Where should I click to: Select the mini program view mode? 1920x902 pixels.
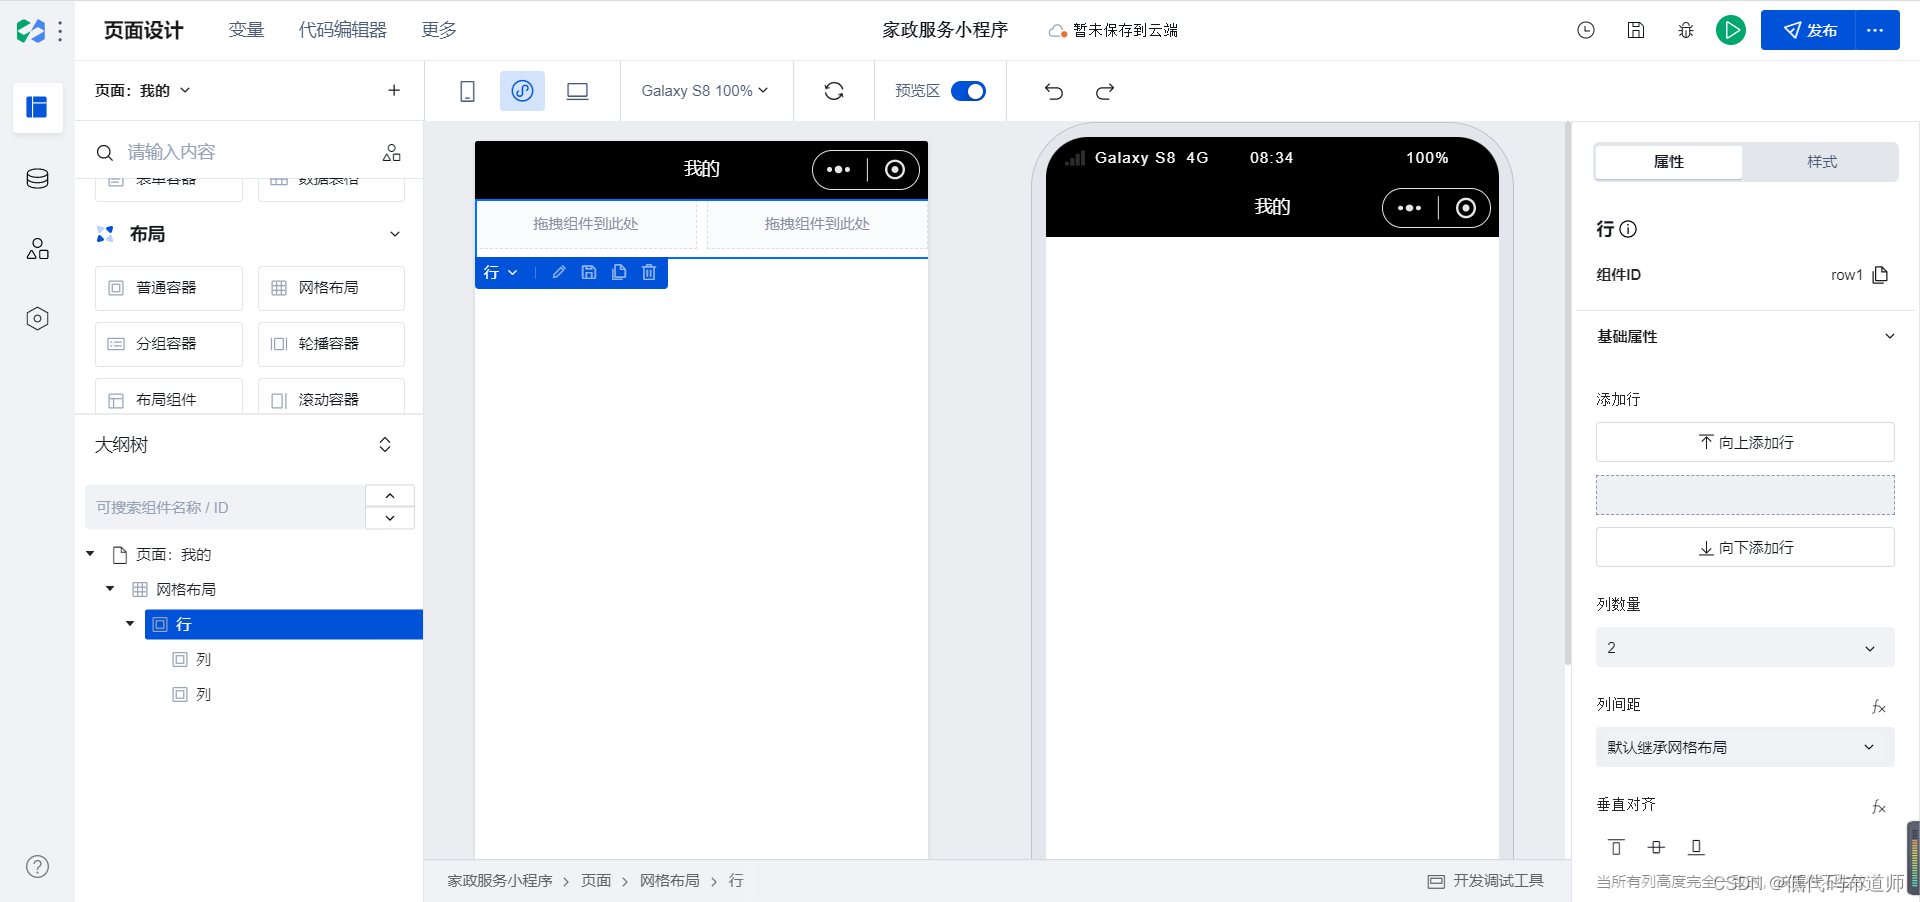tap(522, 91)
